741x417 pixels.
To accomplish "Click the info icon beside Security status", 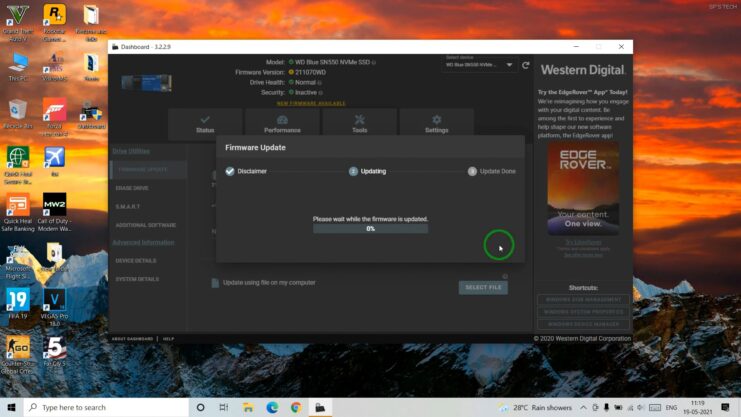I will click(x=320, y=93).
